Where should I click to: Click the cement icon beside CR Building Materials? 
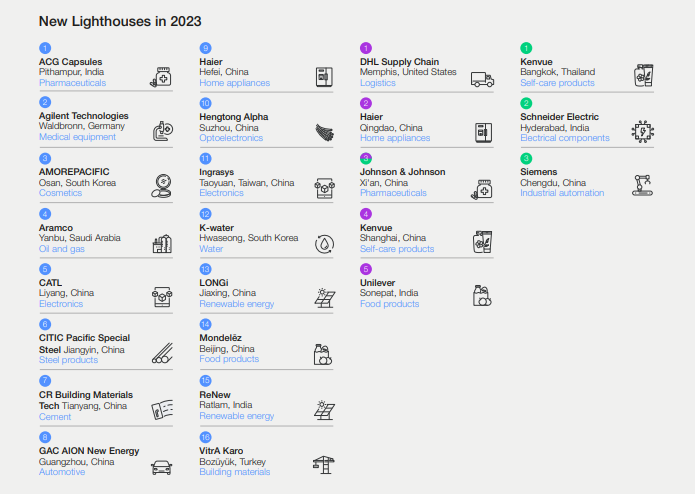coord(162,409)
